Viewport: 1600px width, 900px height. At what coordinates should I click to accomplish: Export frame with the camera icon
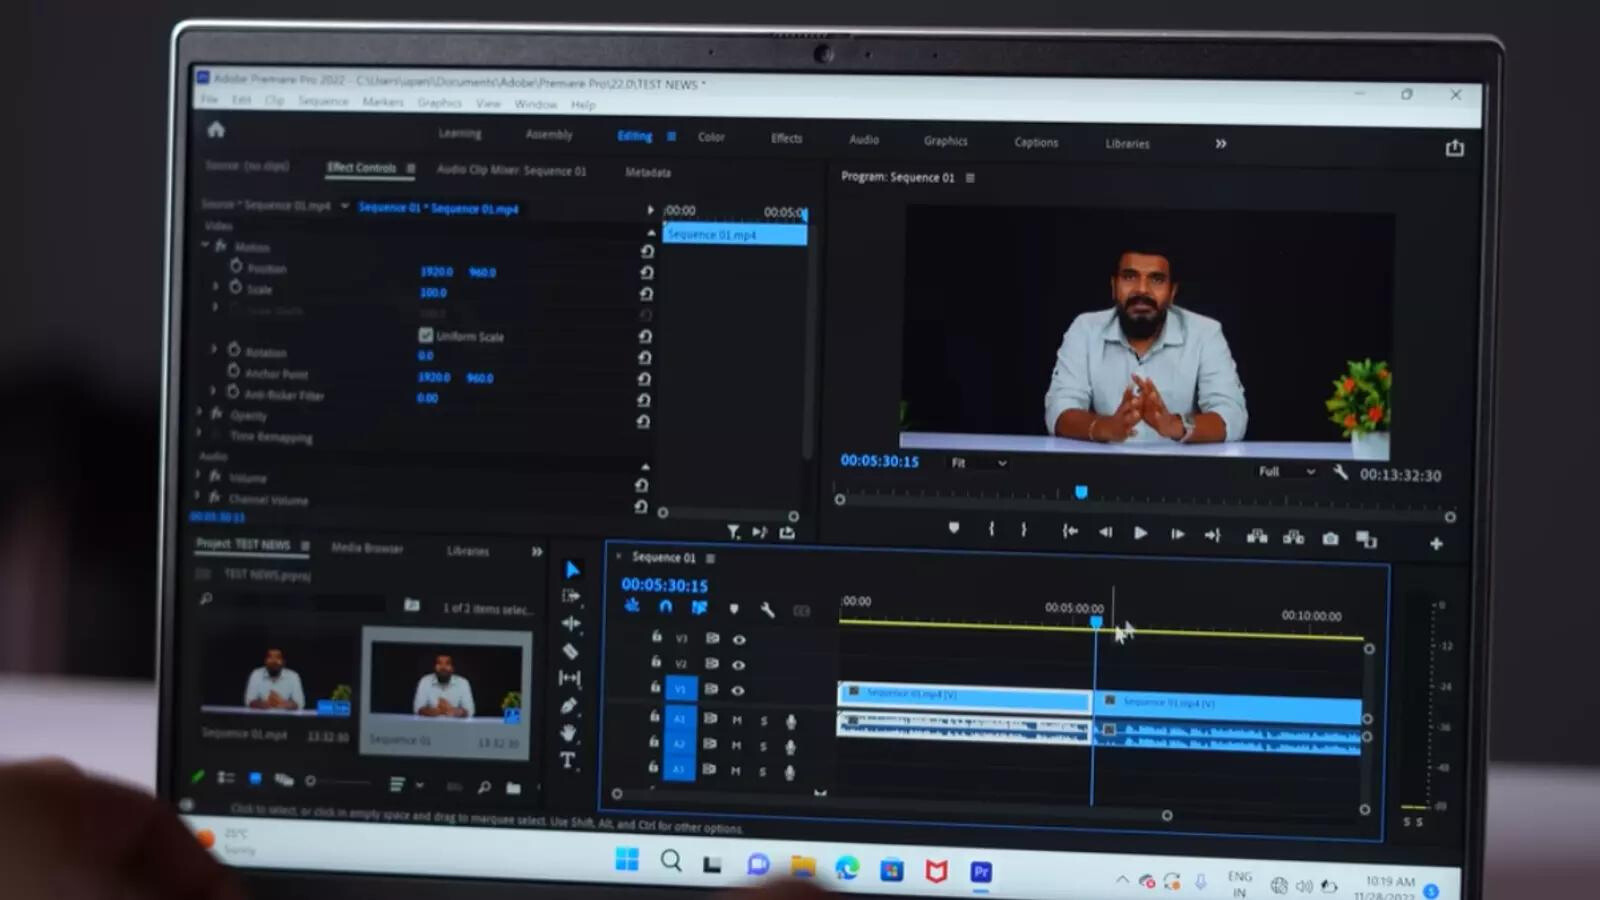[x=1330, y=538]
